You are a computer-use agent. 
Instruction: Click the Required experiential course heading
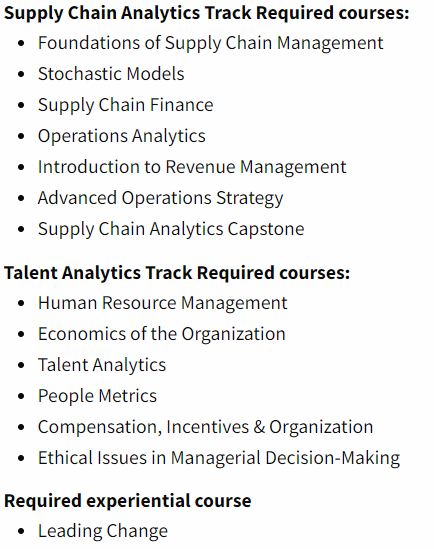click(x=128, y=501)
